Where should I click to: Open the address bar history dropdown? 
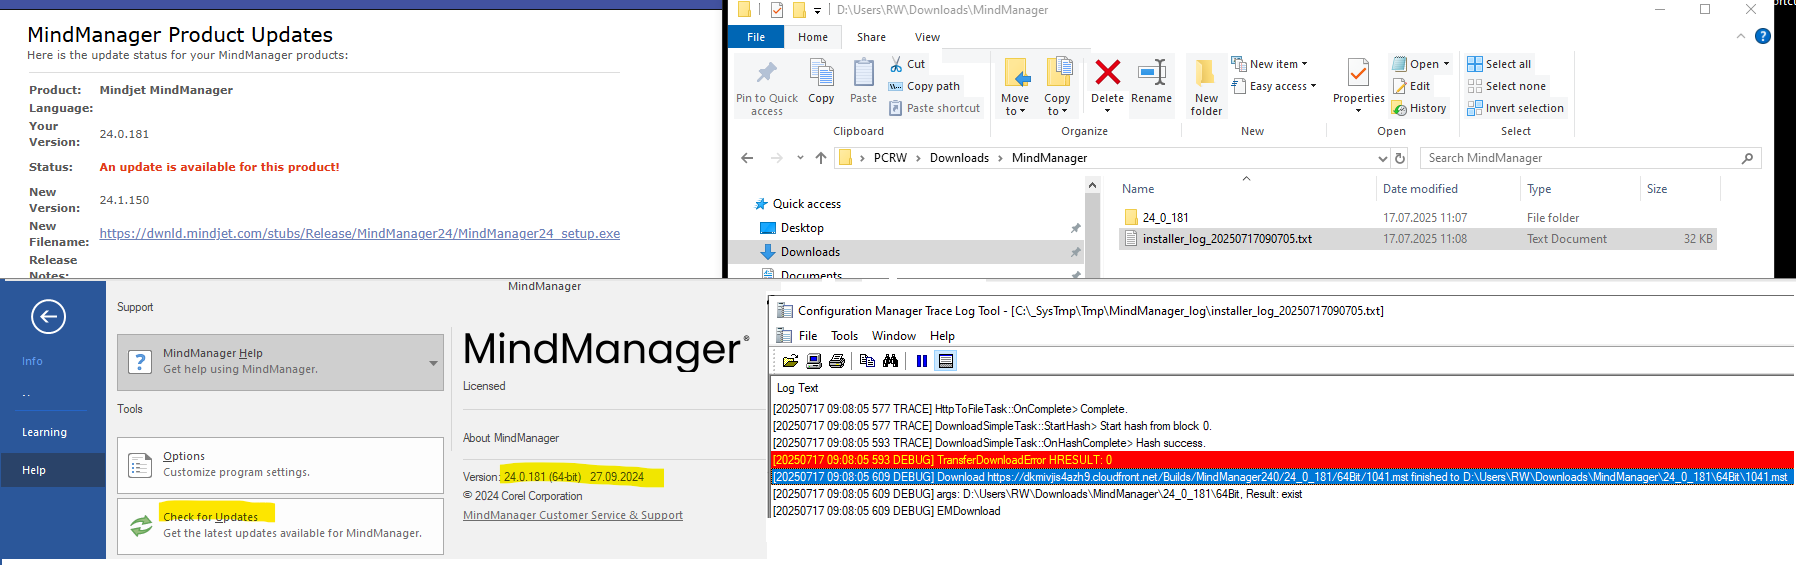point(1382,158)
